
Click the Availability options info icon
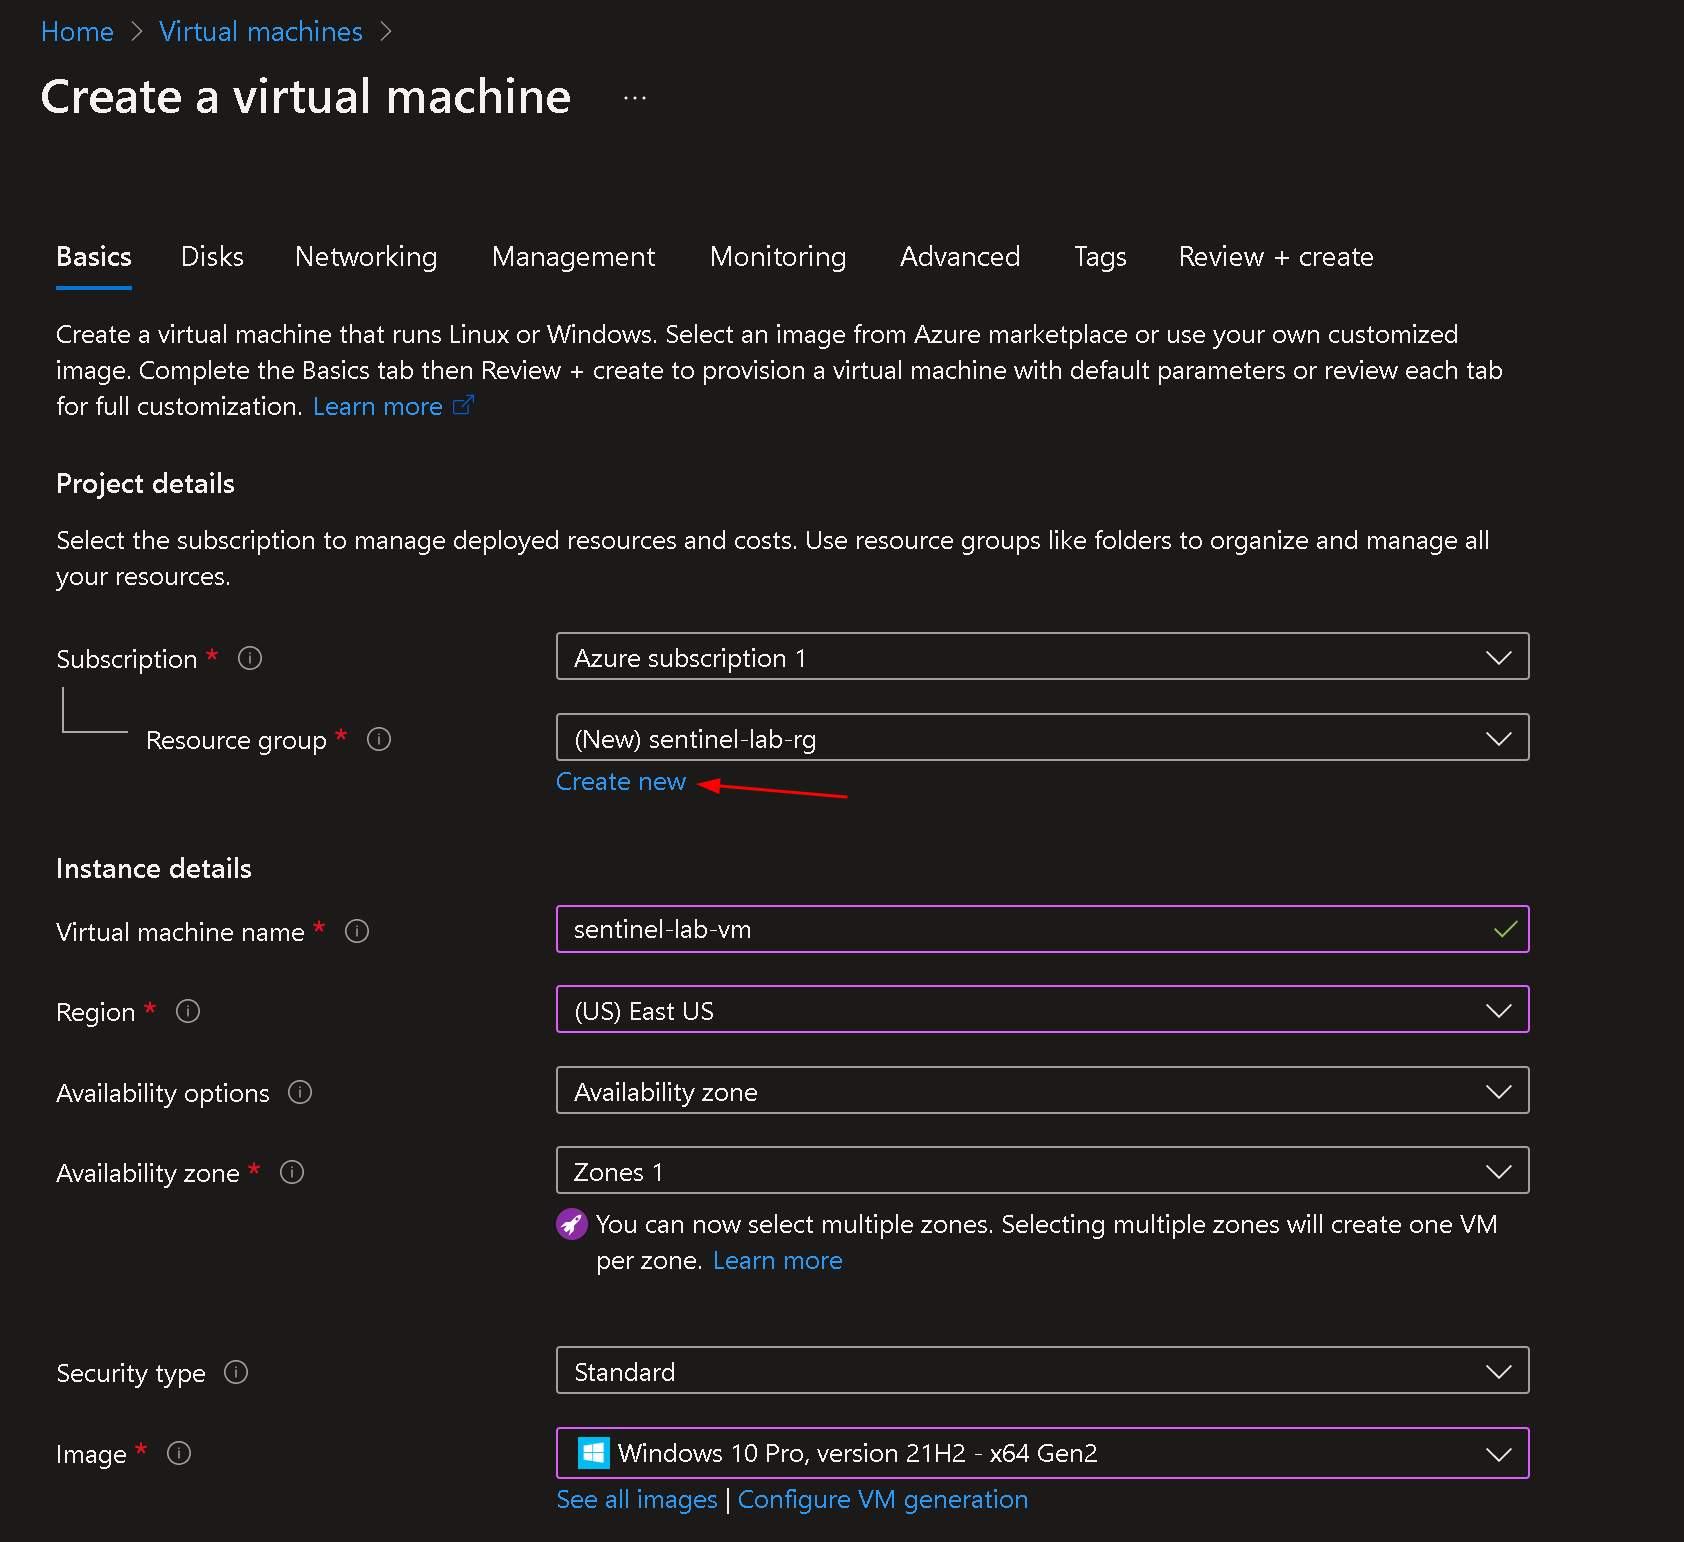[x=300, y=1092]
